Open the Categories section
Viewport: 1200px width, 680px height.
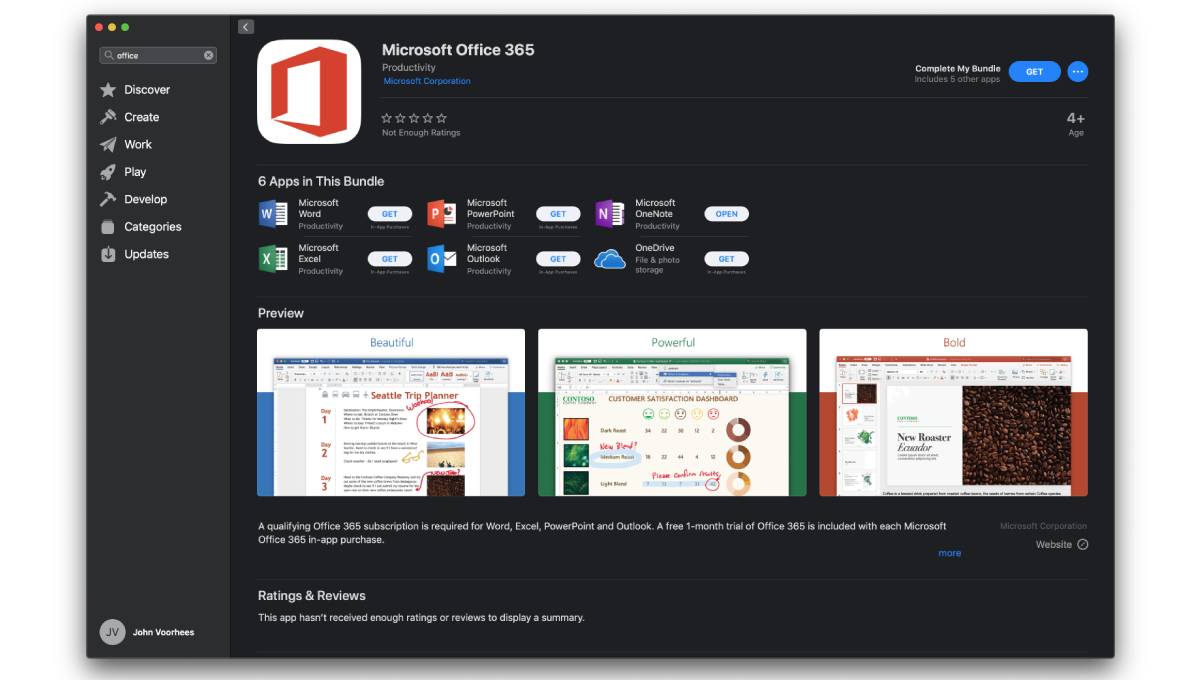pyautogui.click(x=151, y=226)
